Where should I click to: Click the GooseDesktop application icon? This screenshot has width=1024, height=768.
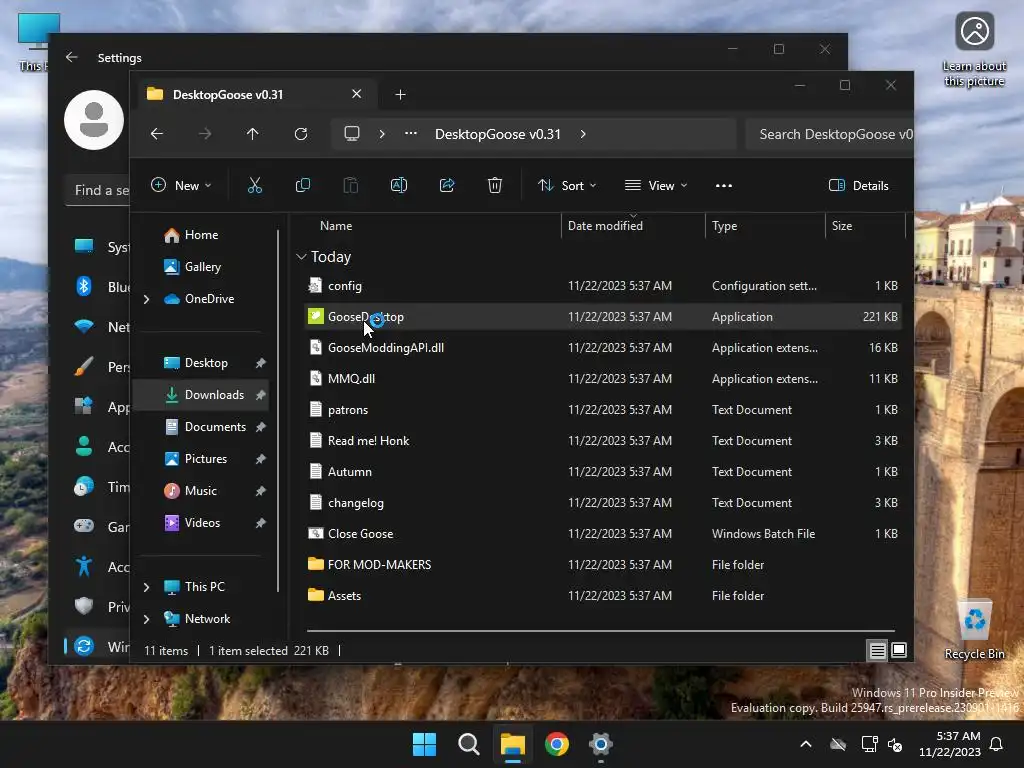(315, 317)
